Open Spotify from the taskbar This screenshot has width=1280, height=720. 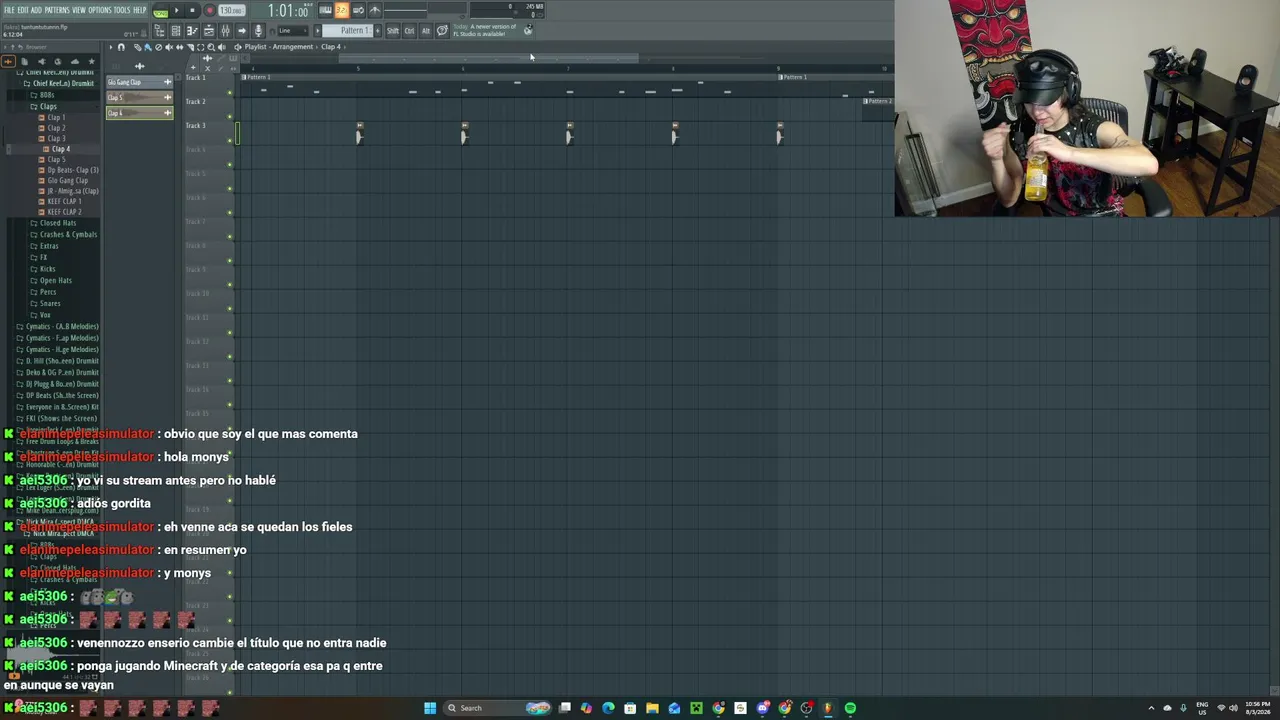[850, 708]
